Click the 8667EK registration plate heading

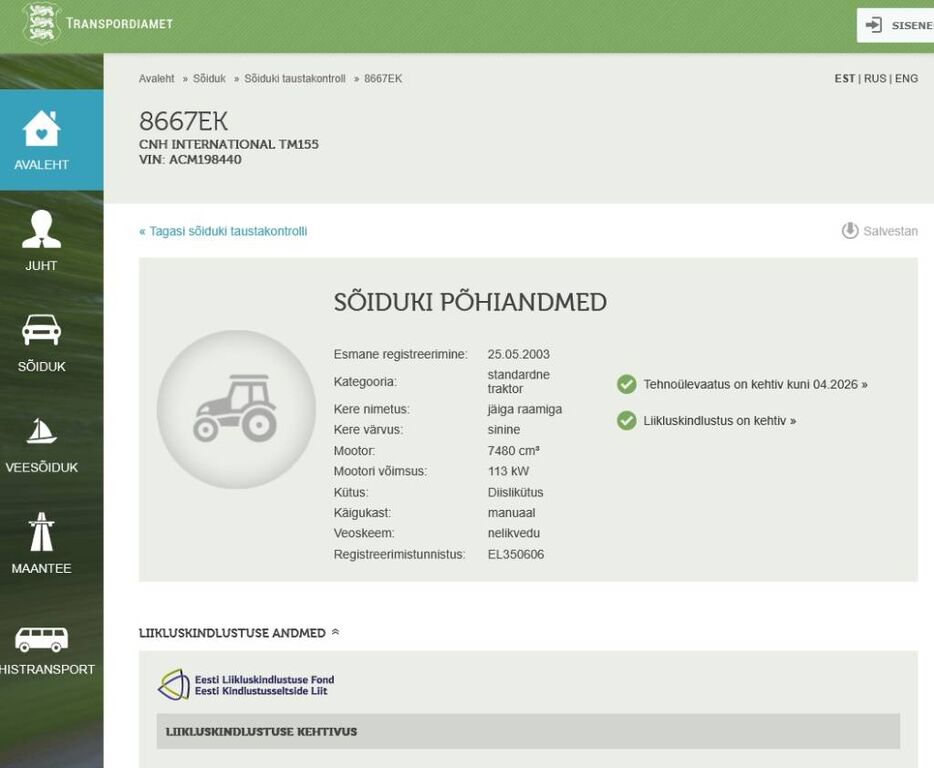pyautogui.click(x=183, y=121)
